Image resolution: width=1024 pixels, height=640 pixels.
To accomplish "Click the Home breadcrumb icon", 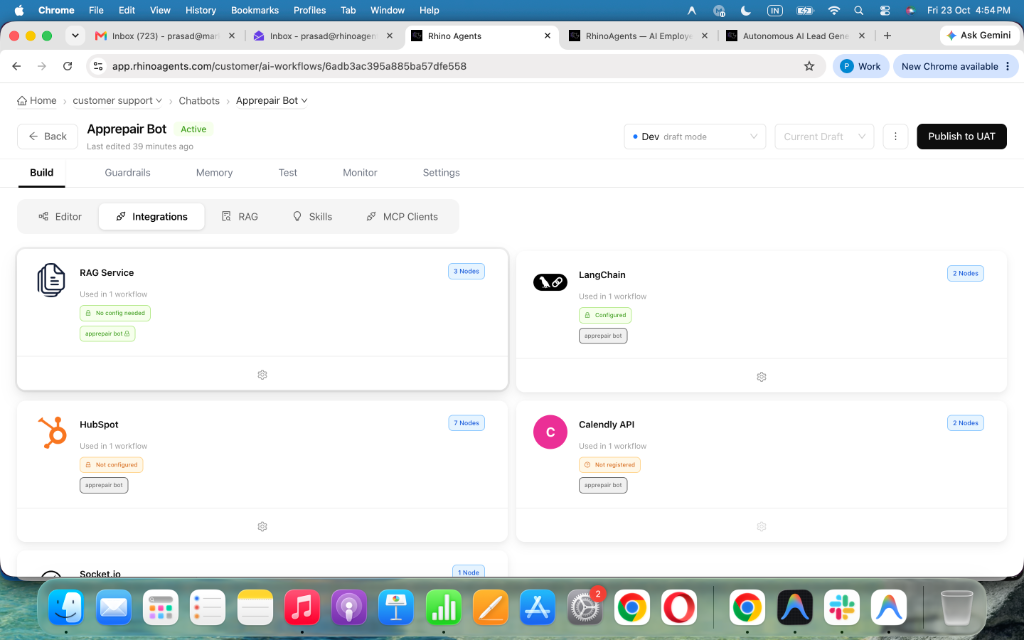I will [22, 101].
